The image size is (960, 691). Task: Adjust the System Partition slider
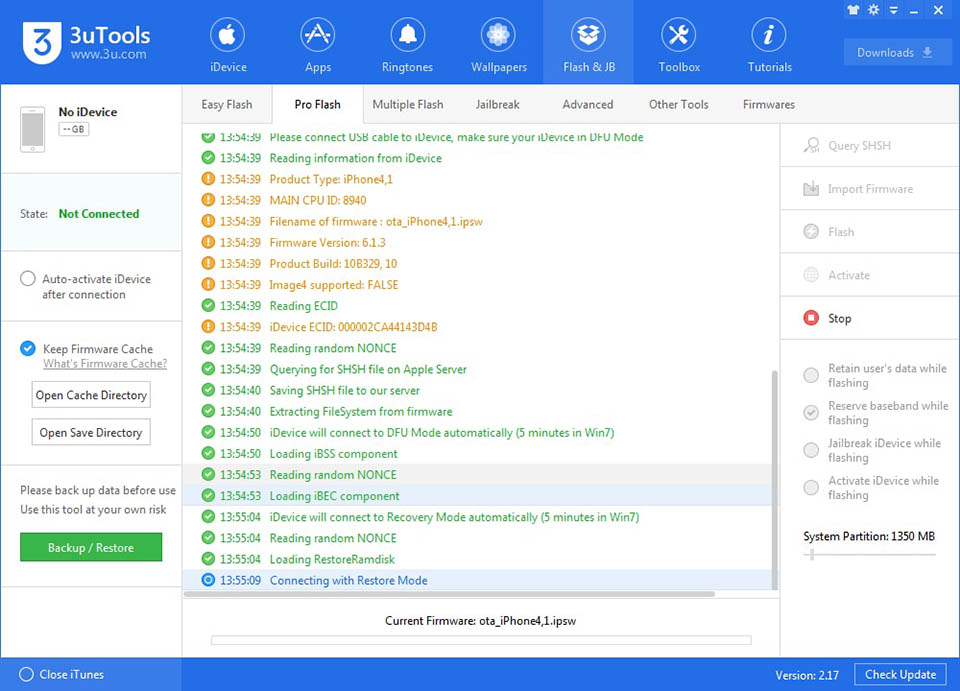[x=812, y=554]
